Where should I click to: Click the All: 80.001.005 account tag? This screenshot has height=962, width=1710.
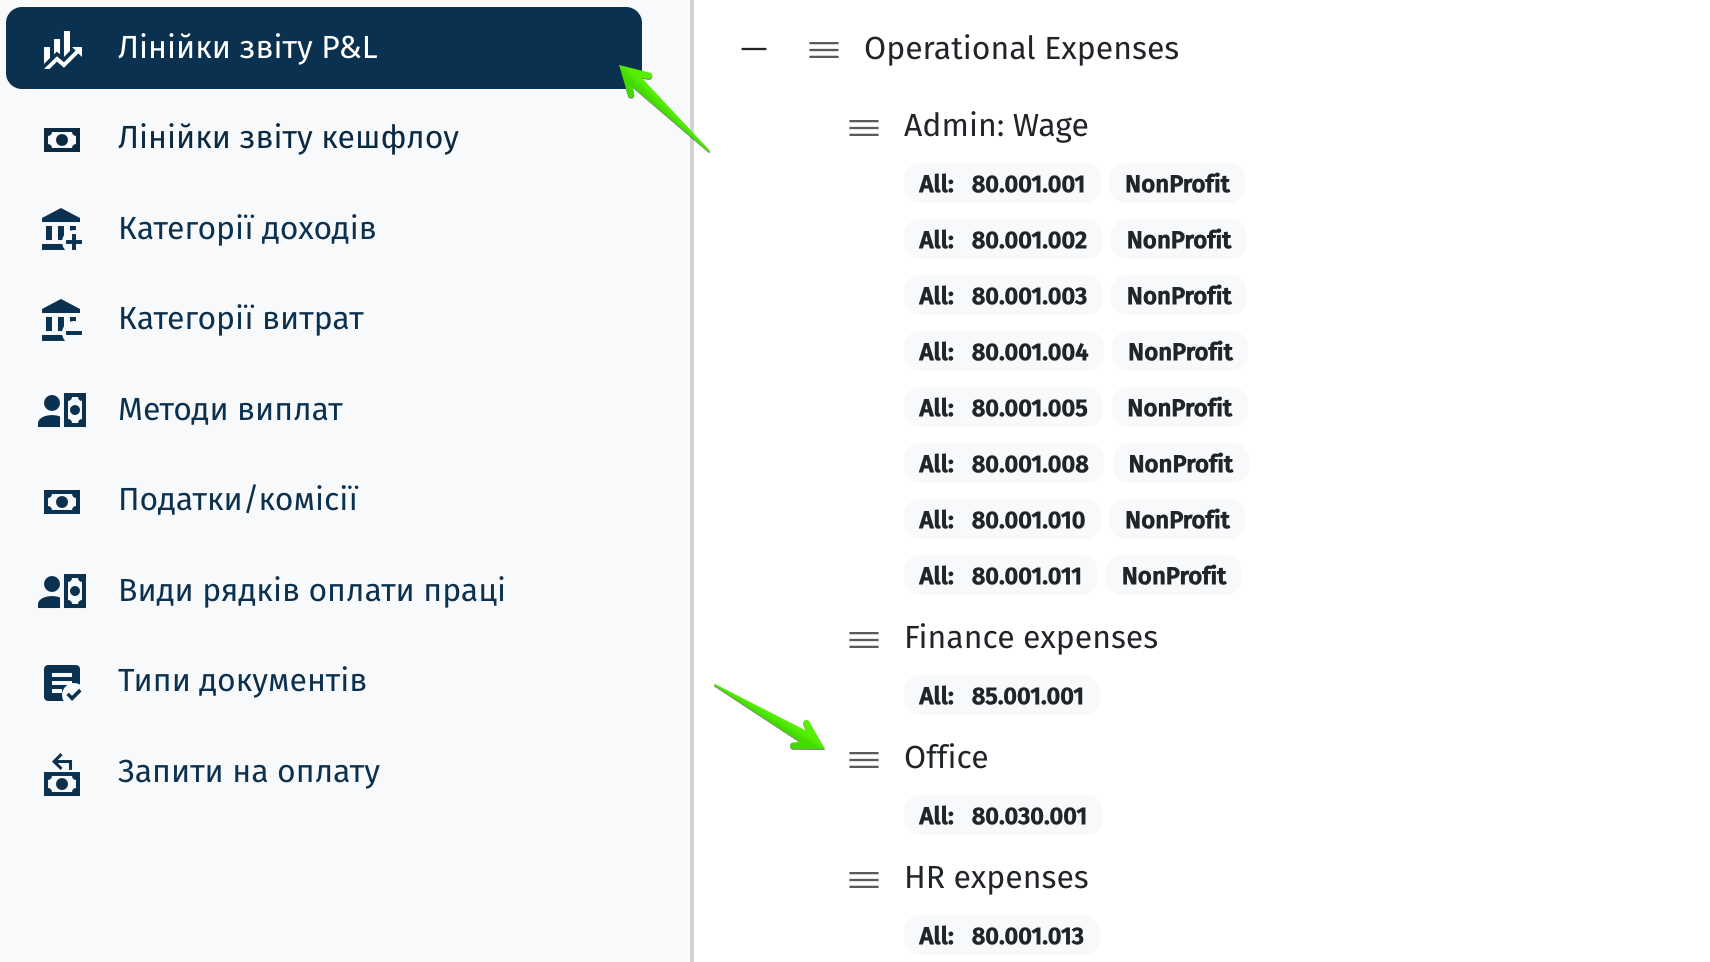tap(1003, 408)
